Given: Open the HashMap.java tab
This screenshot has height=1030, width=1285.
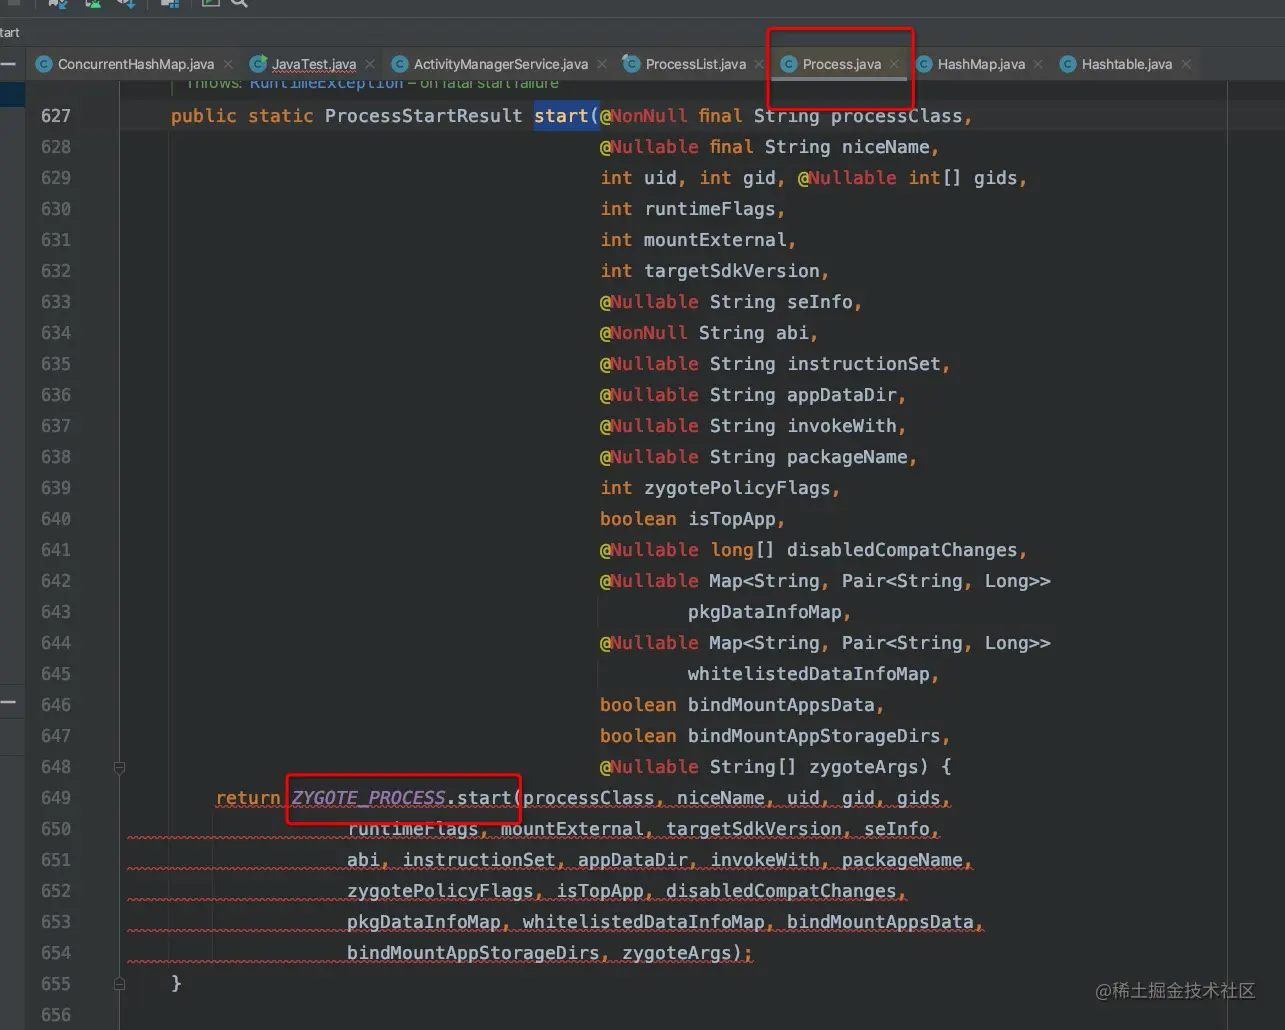Looking at the screenshot, I should coord(980,64).
